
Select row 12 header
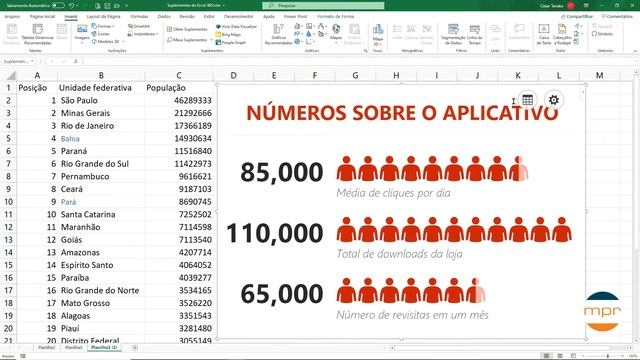coord(8,227)
